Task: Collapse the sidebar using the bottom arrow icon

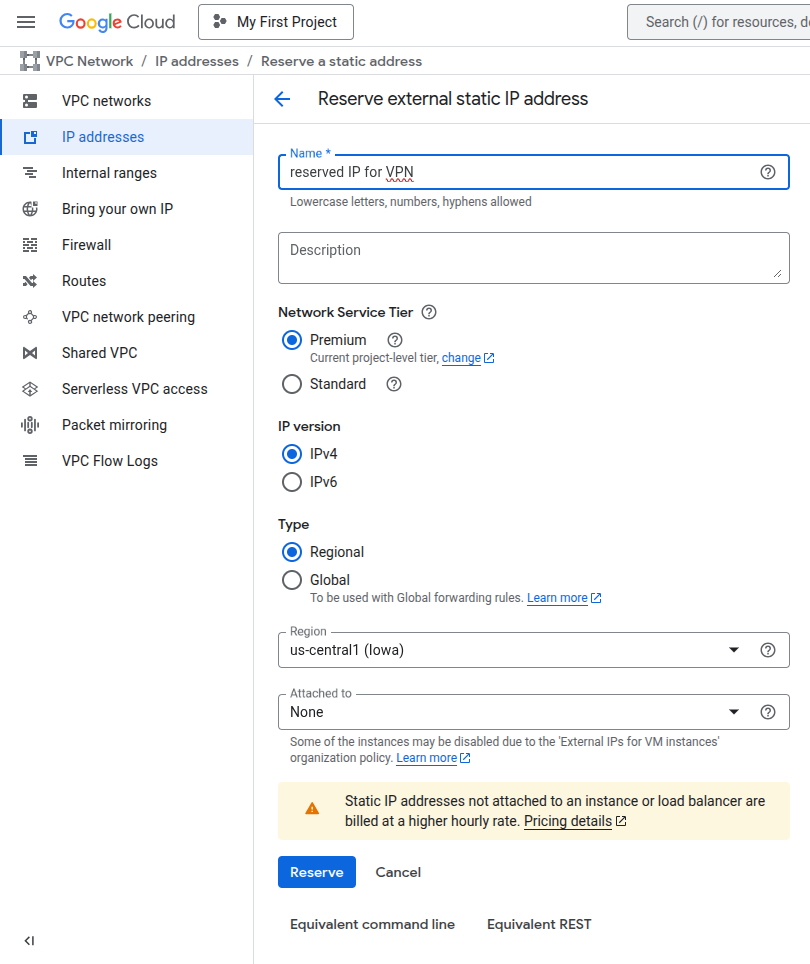Action: point(29,941)
